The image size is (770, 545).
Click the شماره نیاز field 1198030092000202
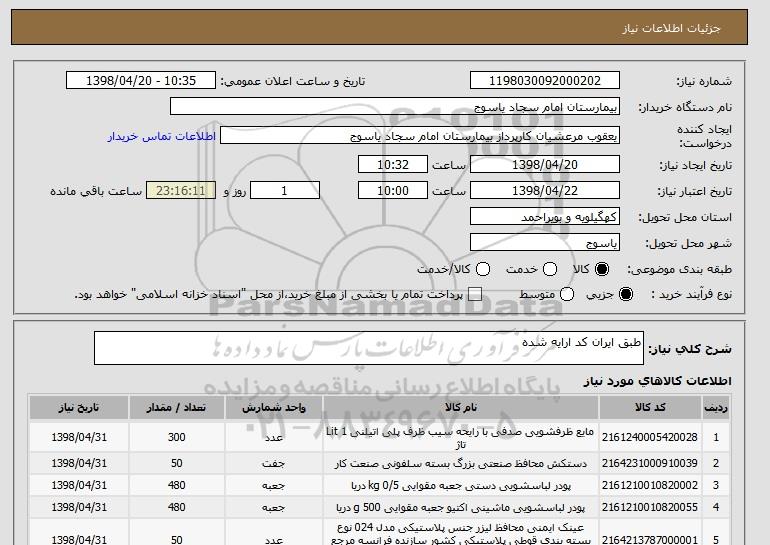point(545,81)
